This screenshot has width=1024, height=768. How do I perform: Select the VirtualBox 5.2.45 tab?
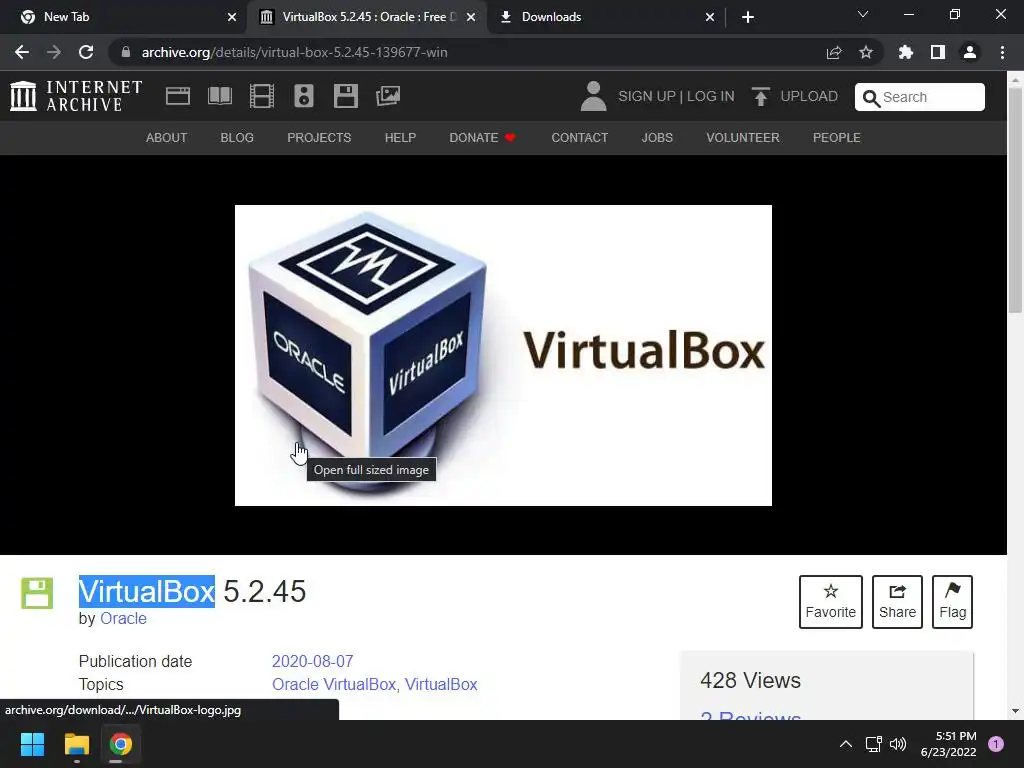pyautogui.click(x=366, y=17)
